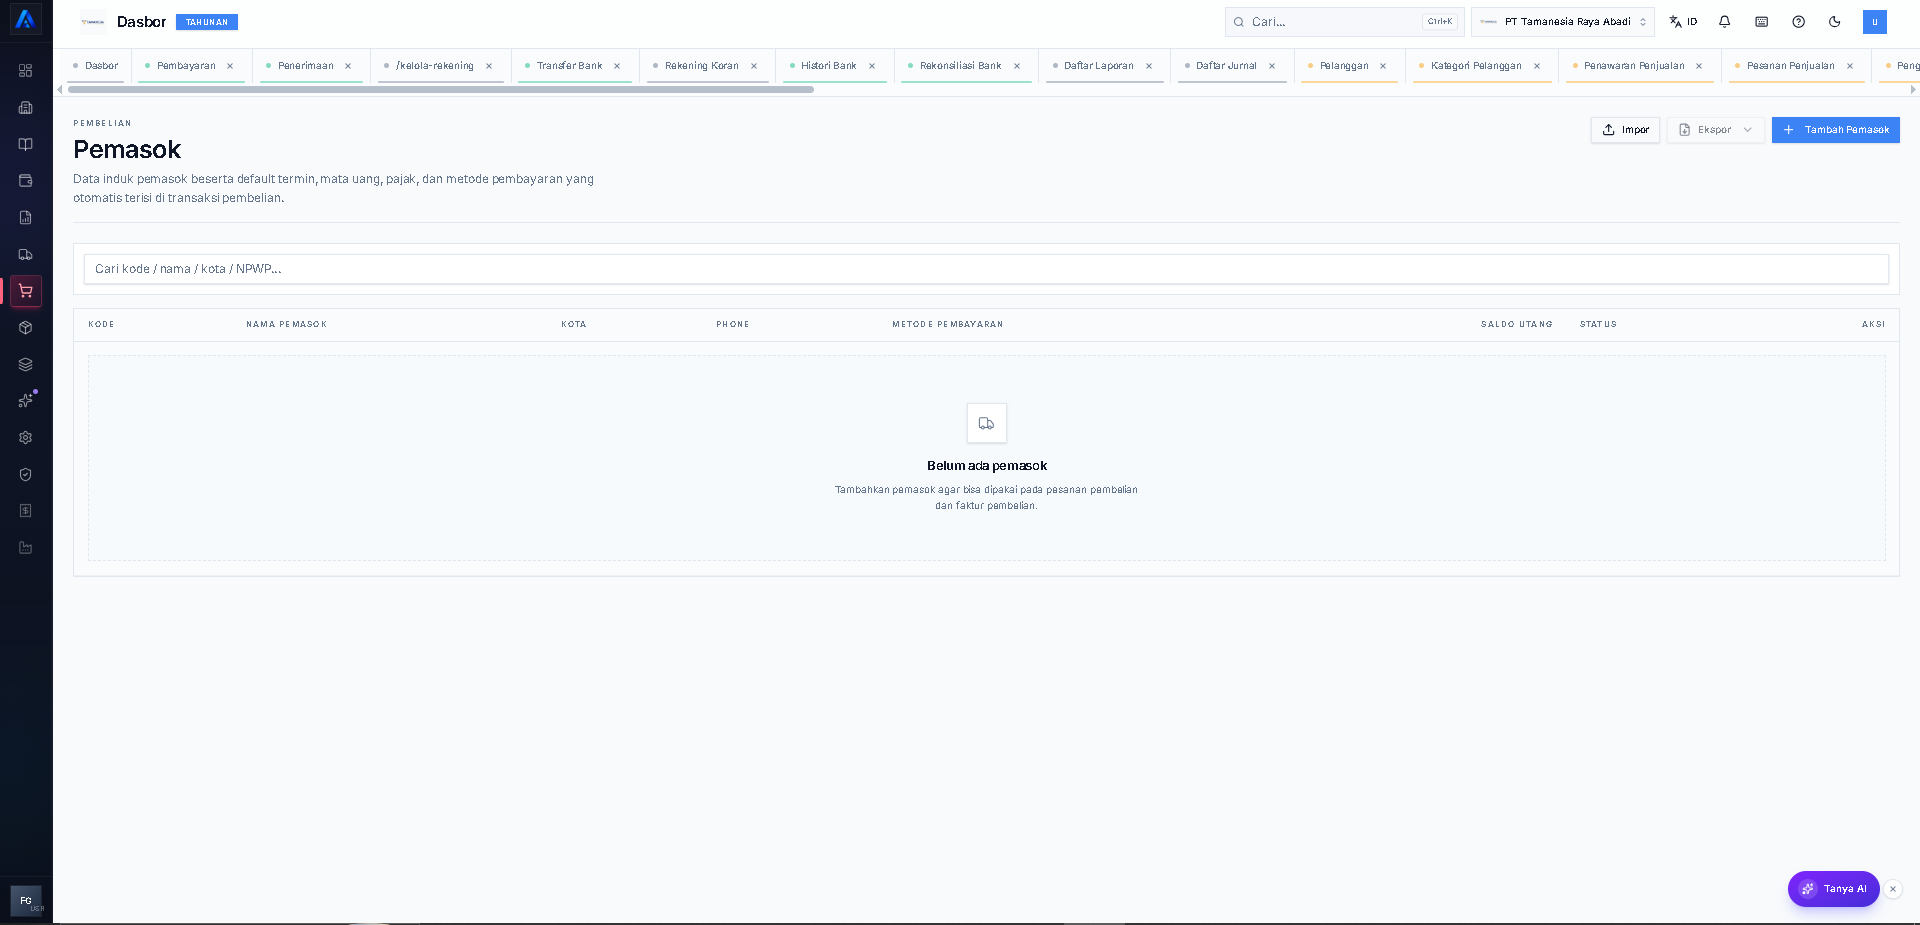Click the app logo in the sidebar
1920x925 pixels.
point(26,19)
